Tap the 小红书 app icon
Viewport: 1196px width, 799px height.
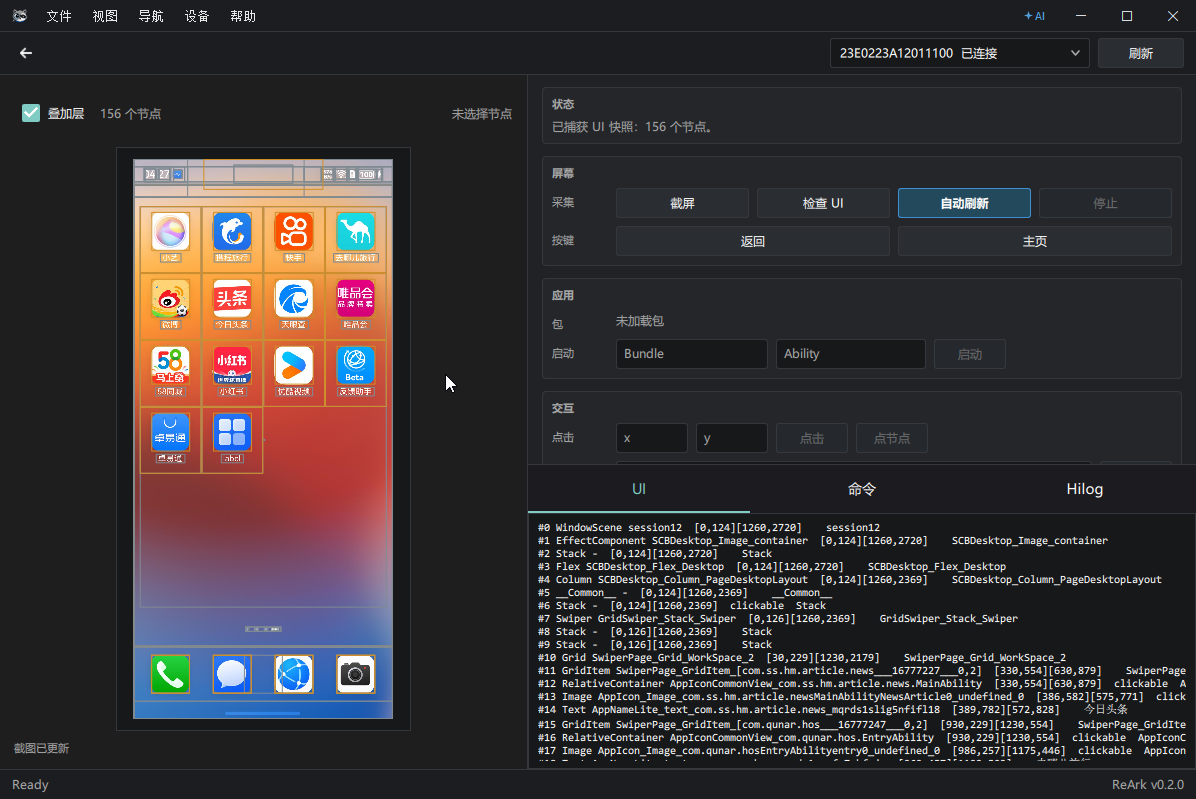pos(232,365)
